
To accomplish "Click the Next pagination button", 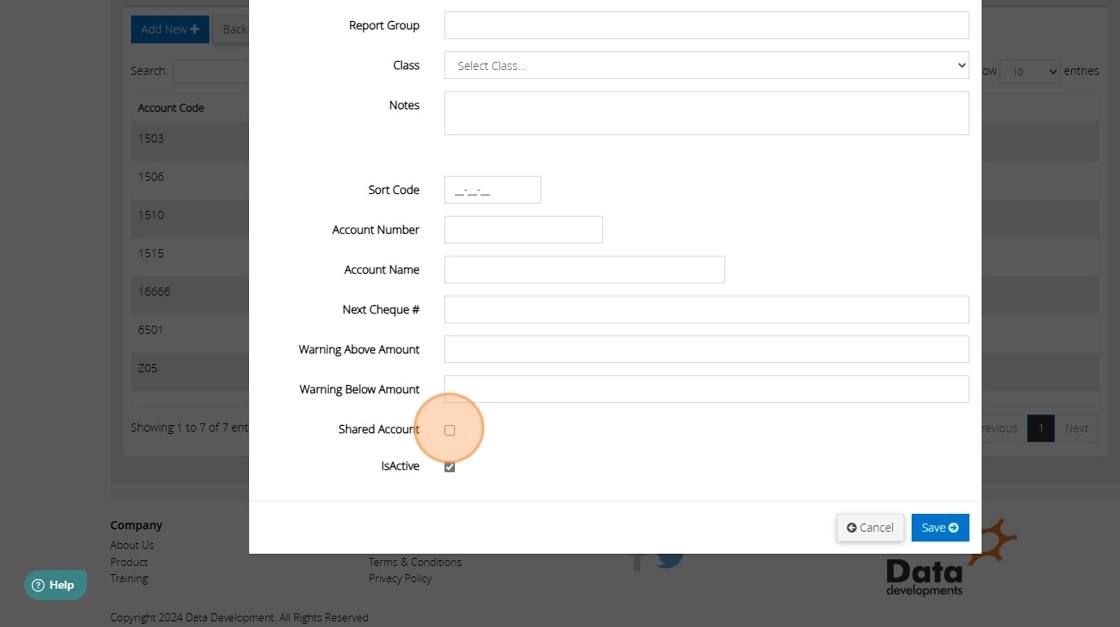I will point(1076,428).
